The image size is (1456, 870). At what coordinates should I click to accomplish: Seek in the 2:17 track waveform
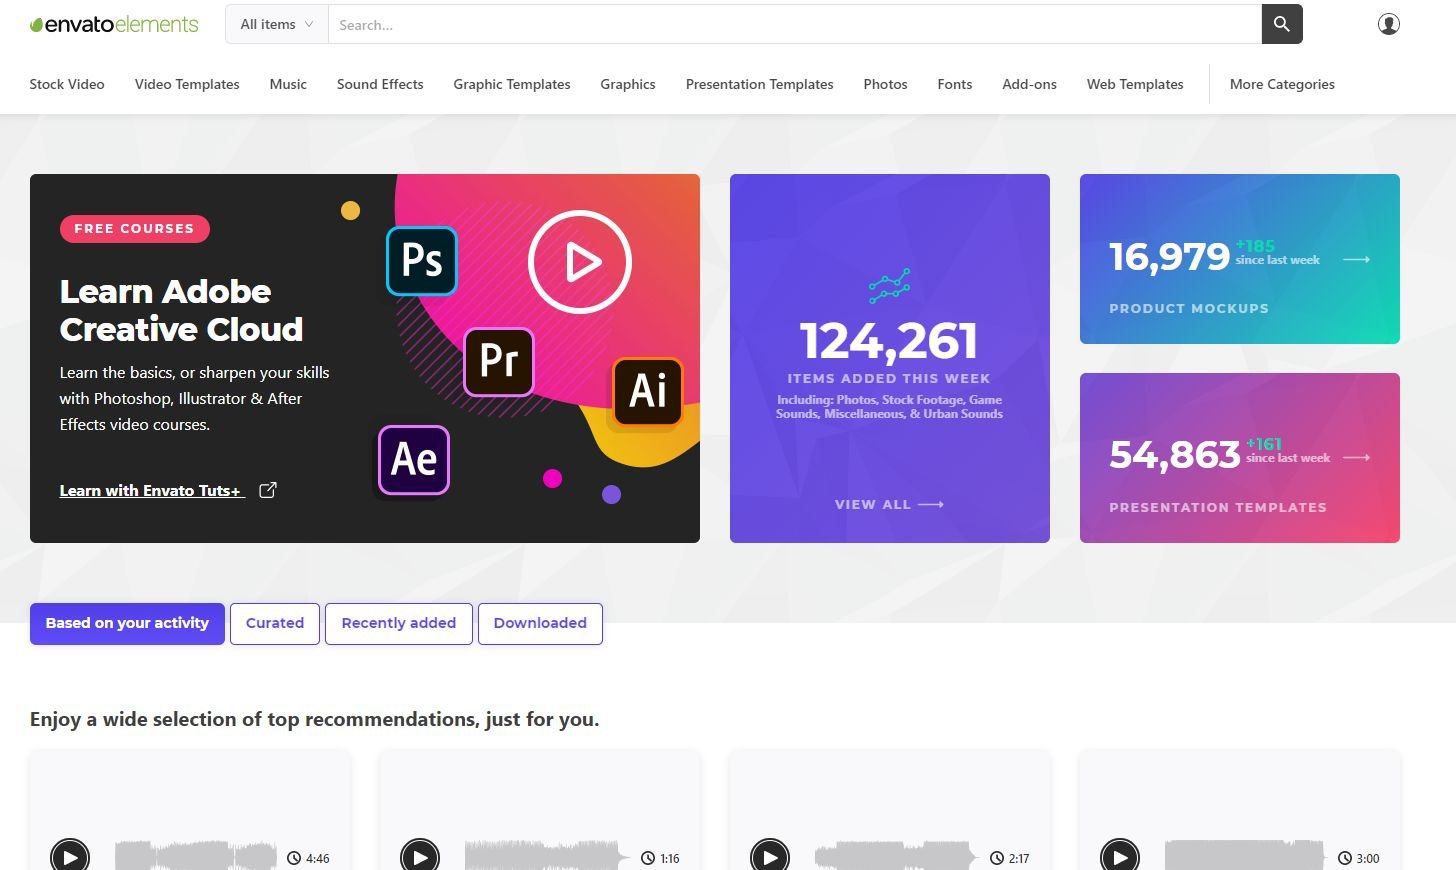pyautogui.click(x=896, y=856)
